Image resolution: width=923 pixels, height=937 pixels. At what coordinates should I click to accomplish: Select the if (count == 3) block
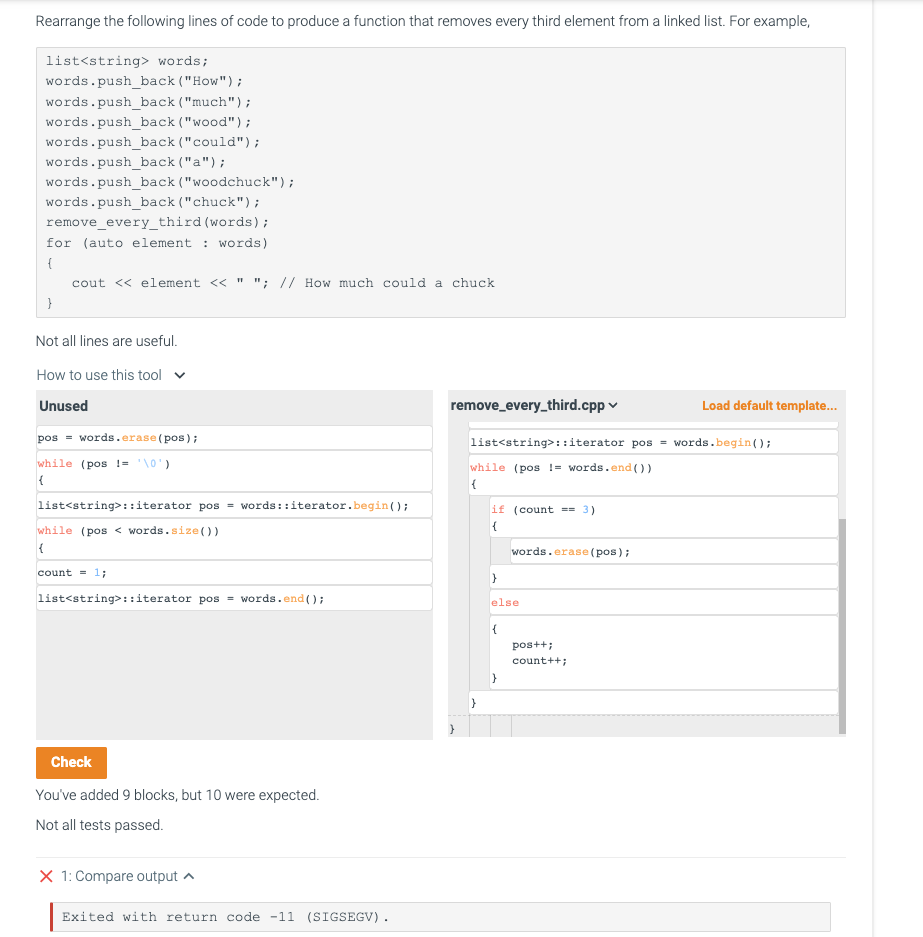point(664,518)
